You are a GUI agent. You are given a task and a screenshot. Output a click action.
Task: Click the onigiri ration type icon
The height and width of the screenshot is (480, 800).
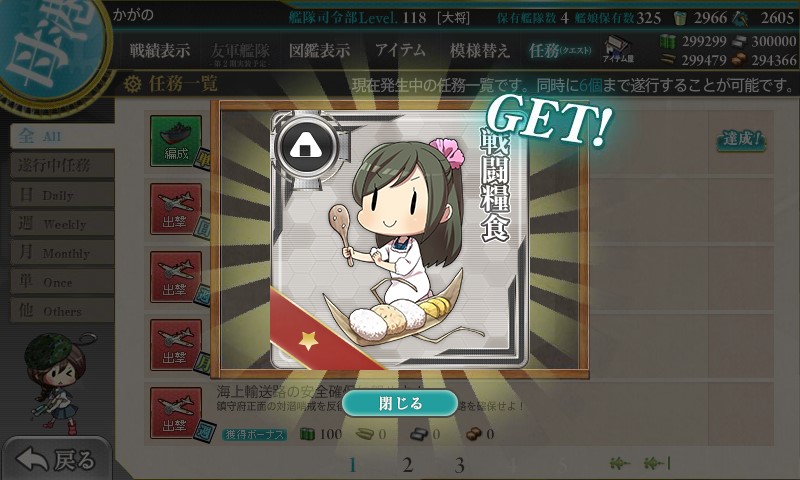click(305, 147)
